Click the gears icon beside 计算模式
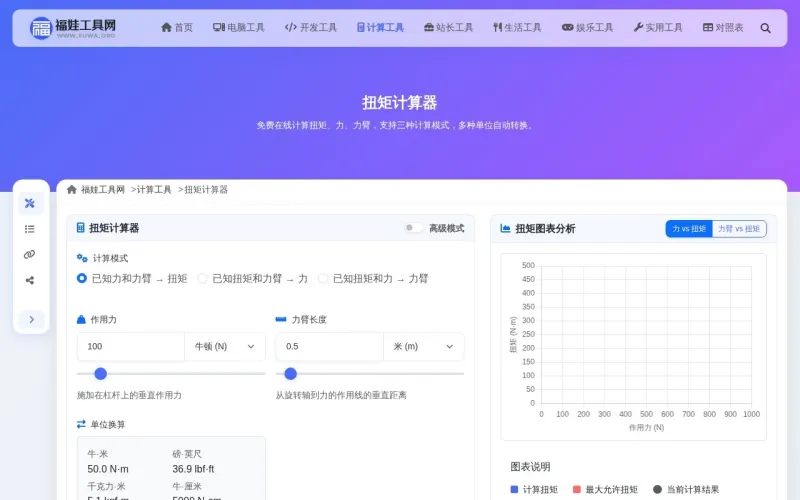The width and height of the screenshot is (800, 500). [x=82, y=258]
